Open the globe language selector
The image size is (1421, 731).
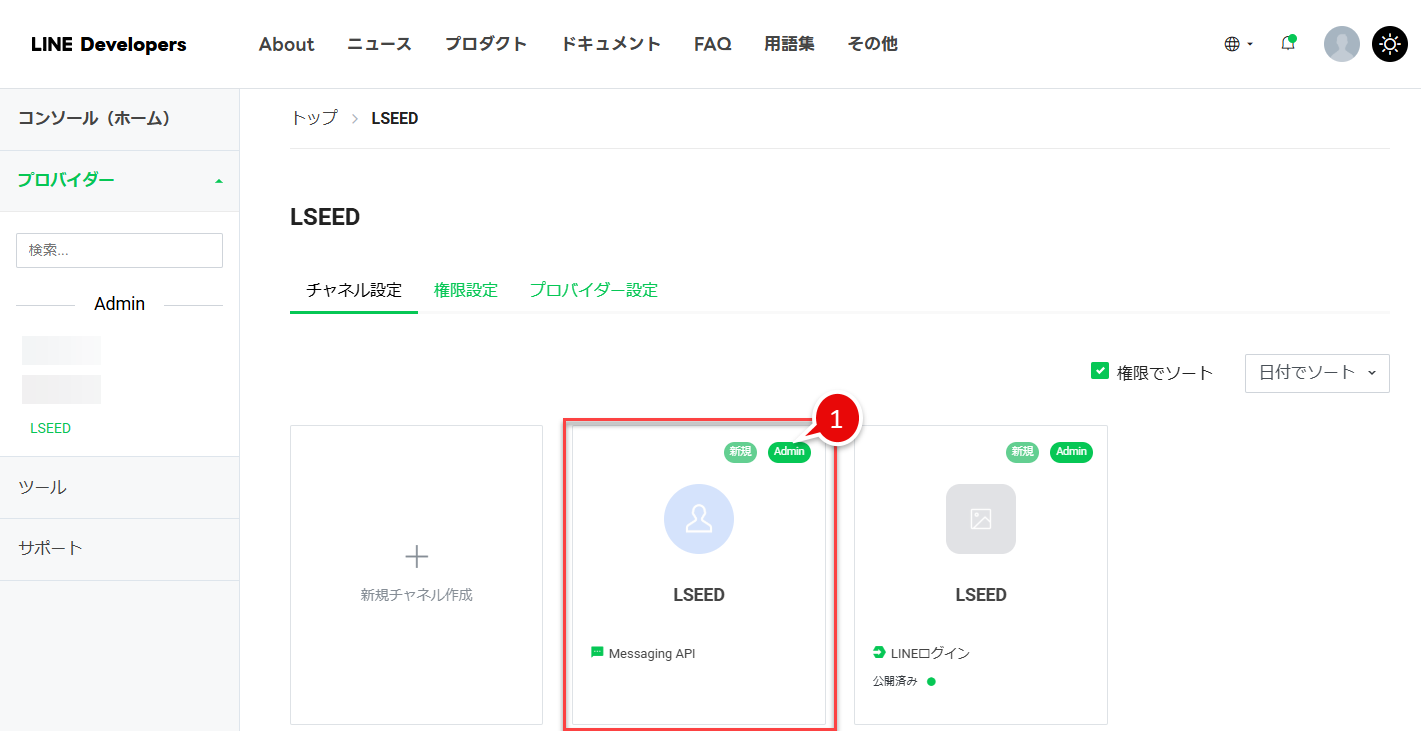click(x=1237, y=44)
